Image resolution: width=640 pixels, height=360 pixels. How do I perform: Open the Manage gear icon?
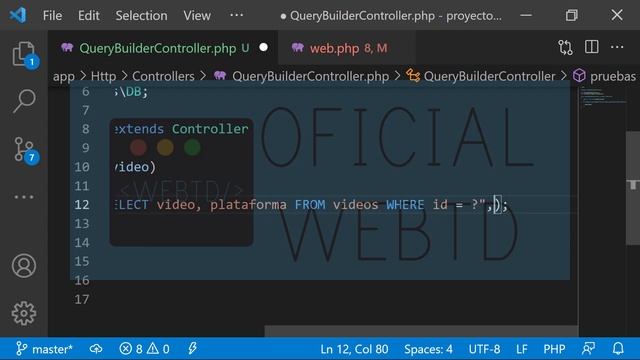coord(24,313)
